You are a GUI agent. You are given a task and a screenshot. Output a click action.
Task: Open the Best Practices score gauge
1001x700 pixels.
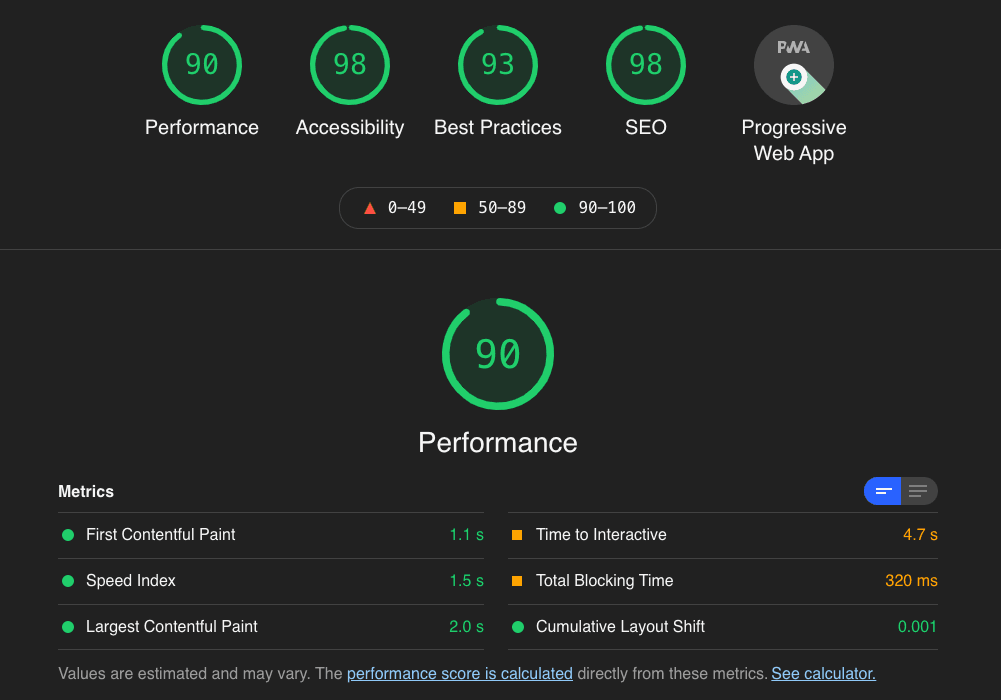(497, 65)
